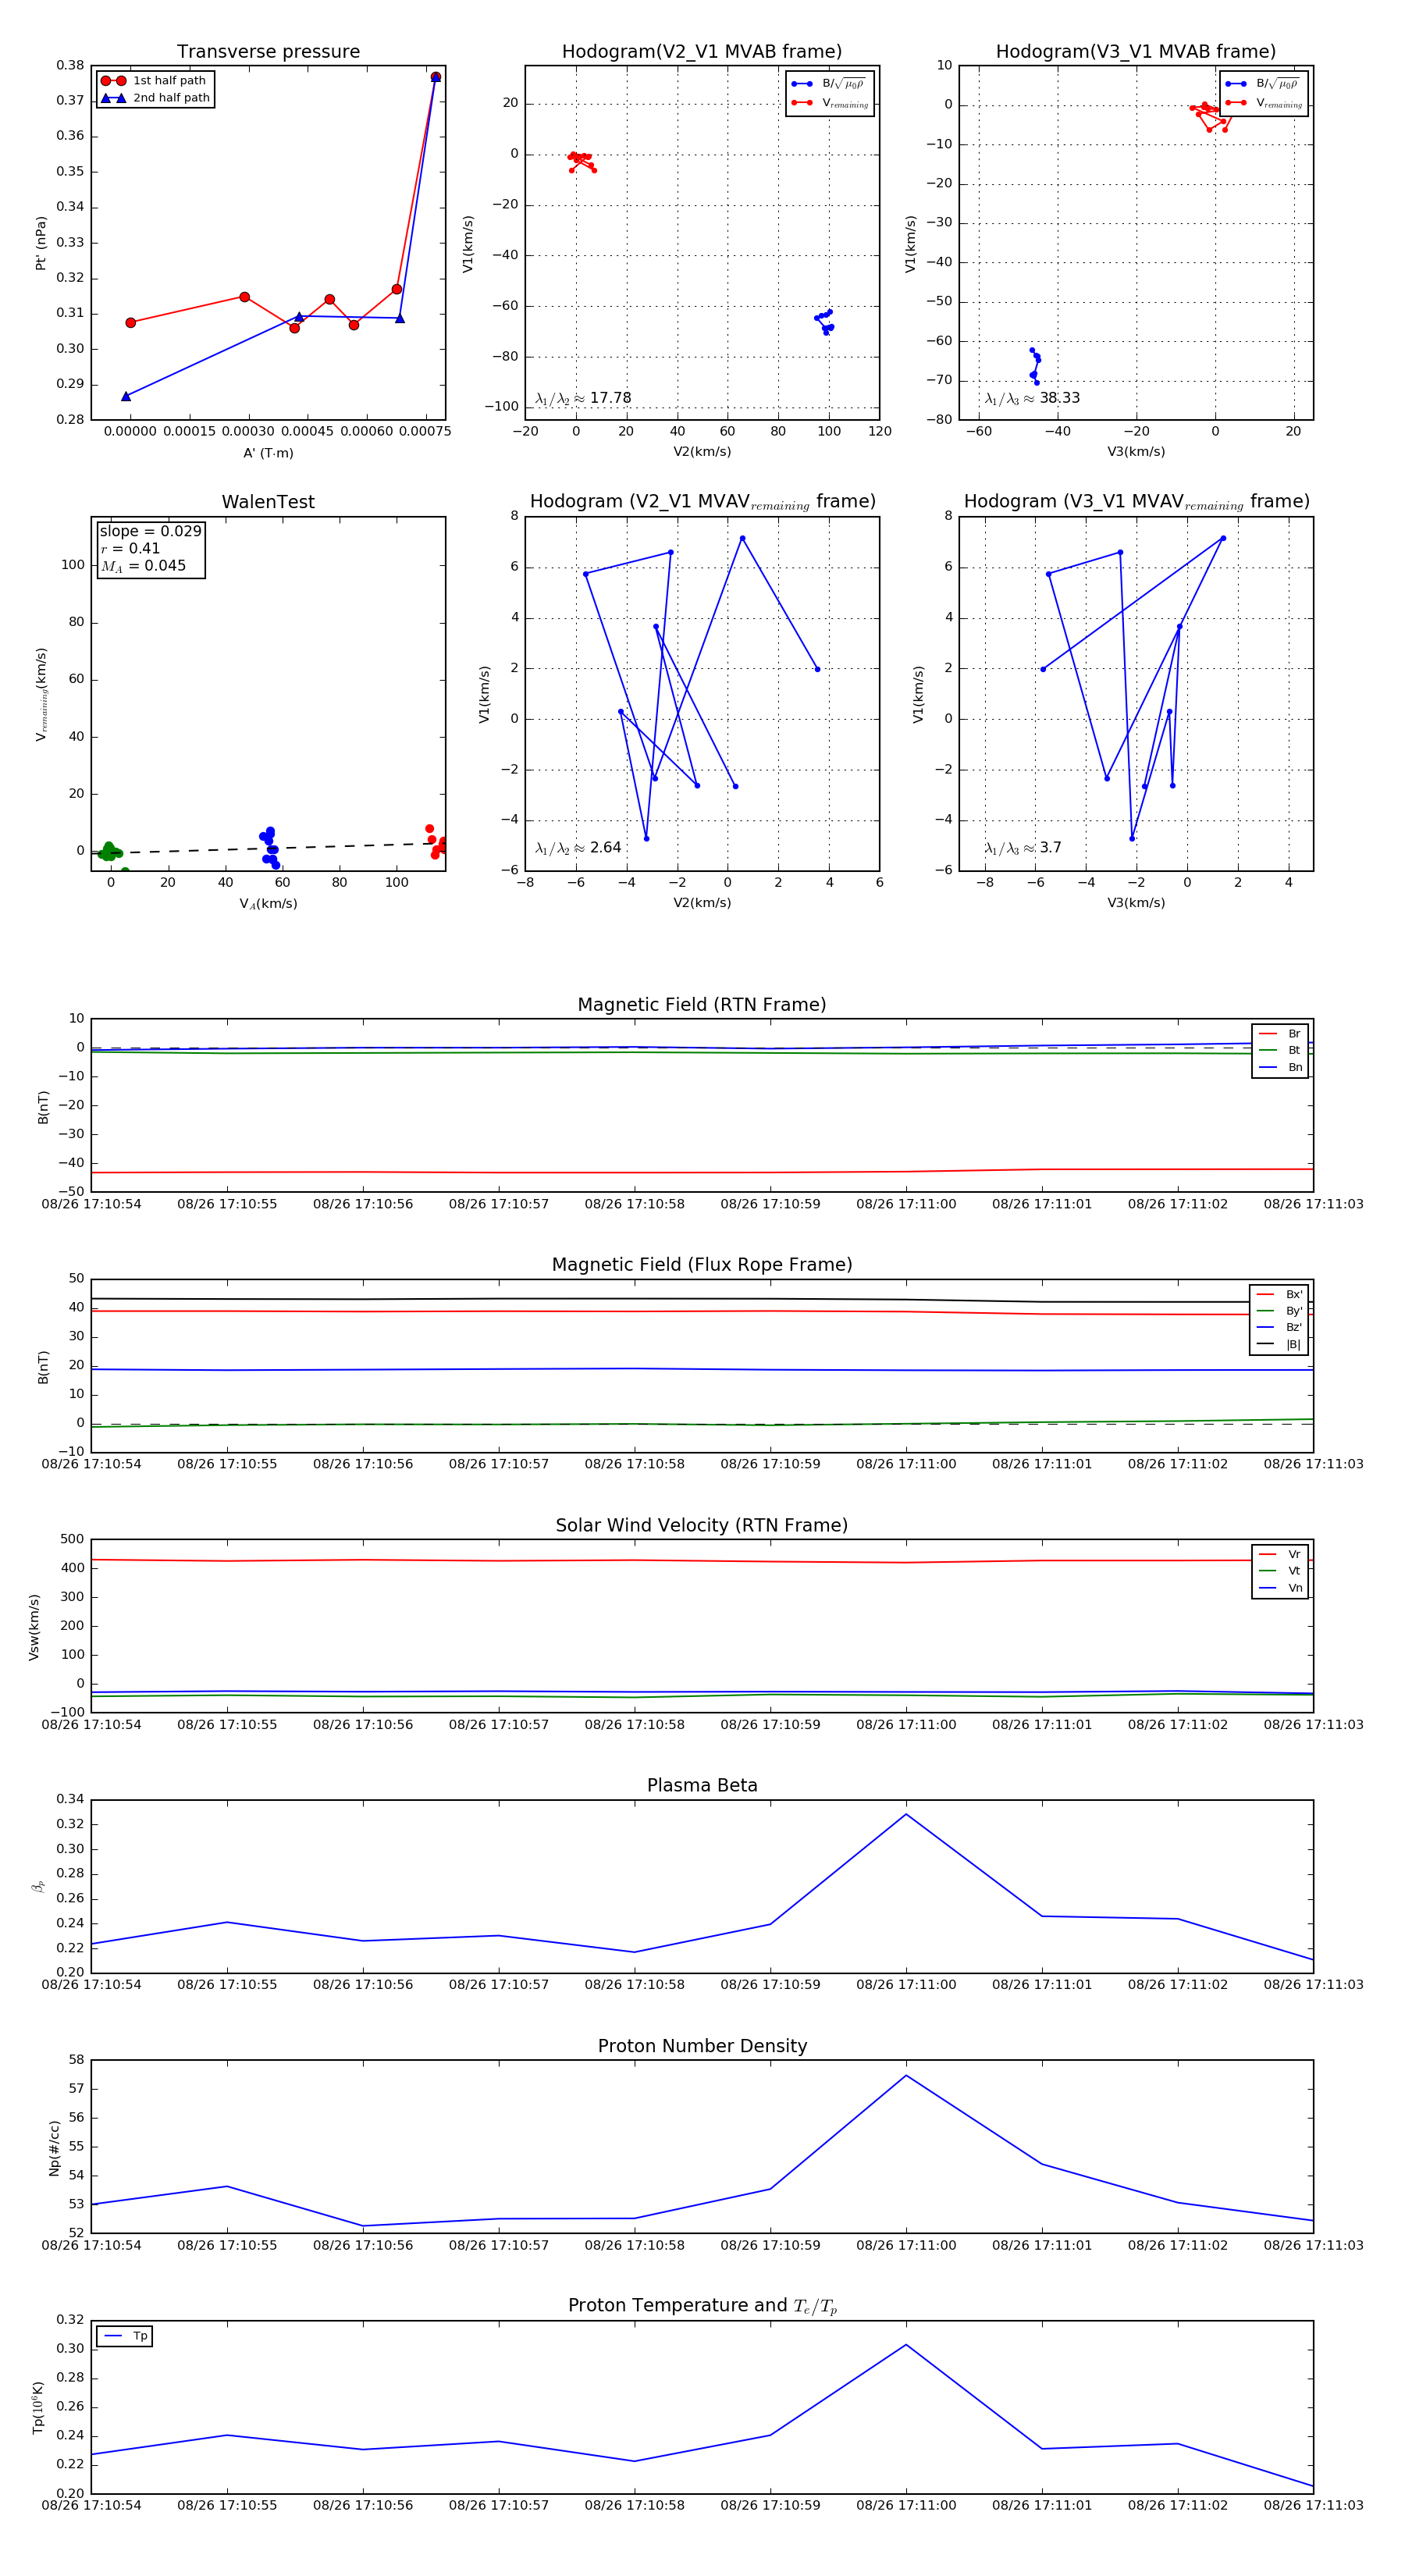Click the 'Hodogram (V2_V1 MVAV remaining frame)' title
The height and width of the screenshot is (2576, 1405).
(702, 502)
